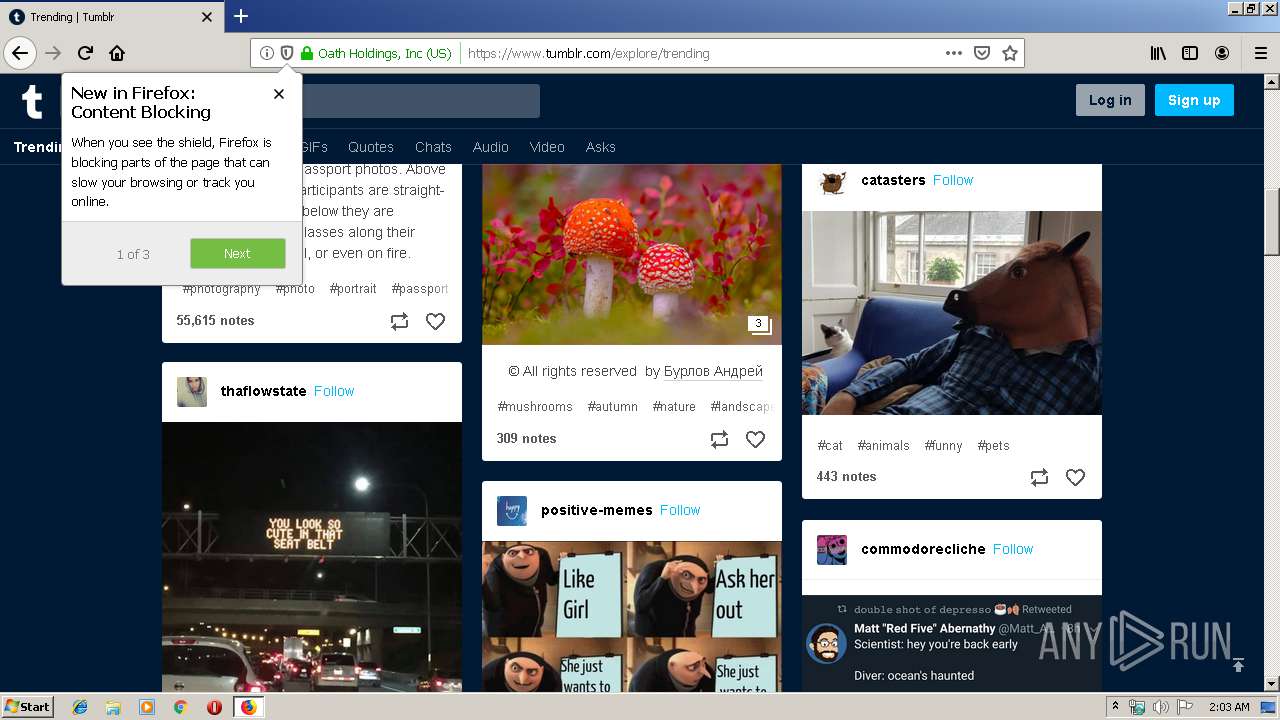Select the Trending | Tumblr browser tab
Viewport: 1280px width, 720px height.
pyautogui.click(x=110, y=17)
